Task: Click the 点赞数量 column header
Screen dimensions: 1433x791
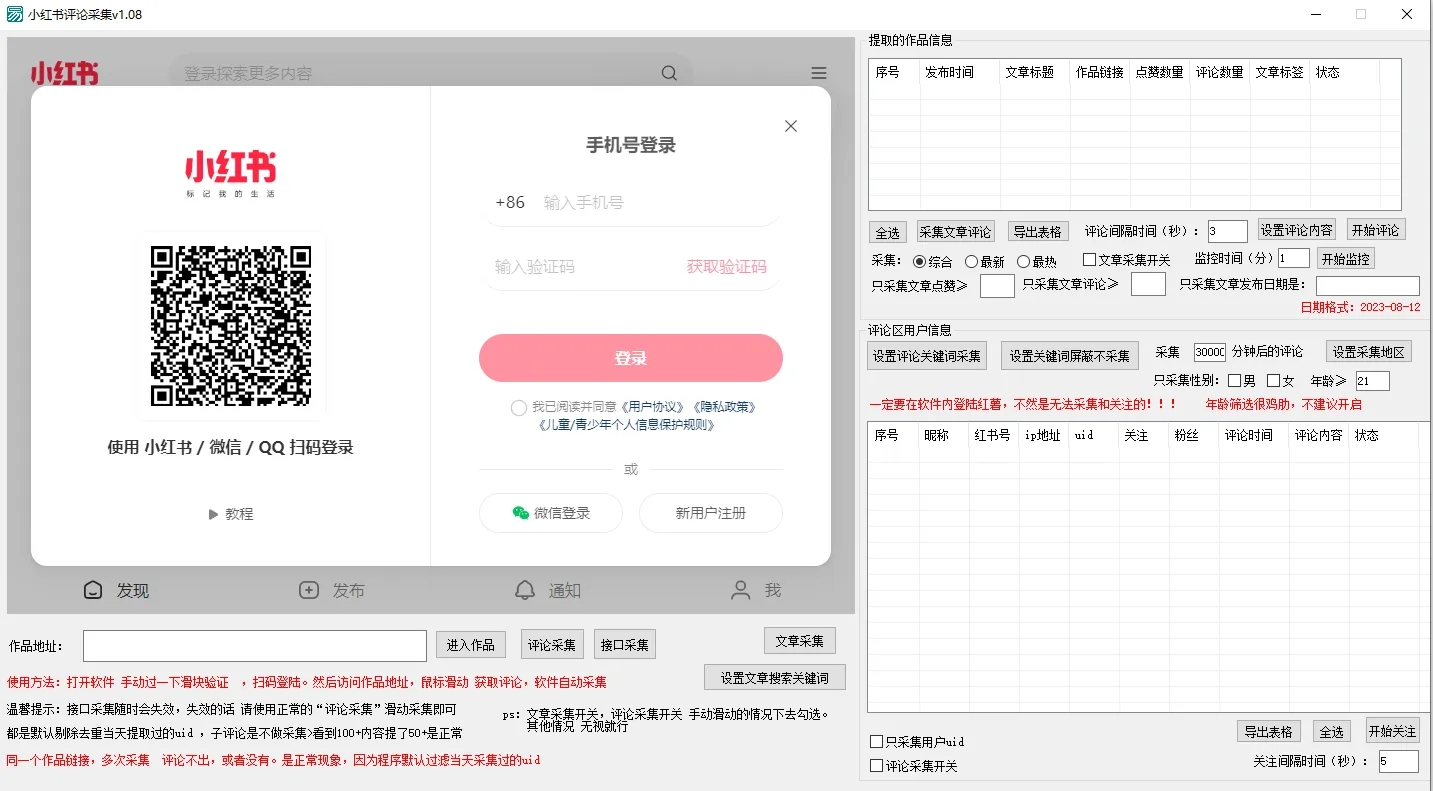Action: [x=1159, y=72]
